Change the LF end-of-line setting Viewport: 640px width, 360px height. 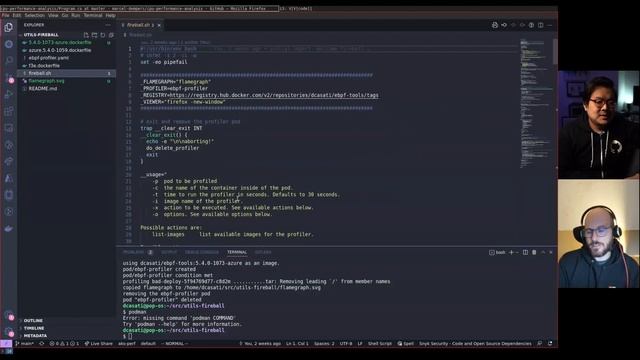click(360, 344)
